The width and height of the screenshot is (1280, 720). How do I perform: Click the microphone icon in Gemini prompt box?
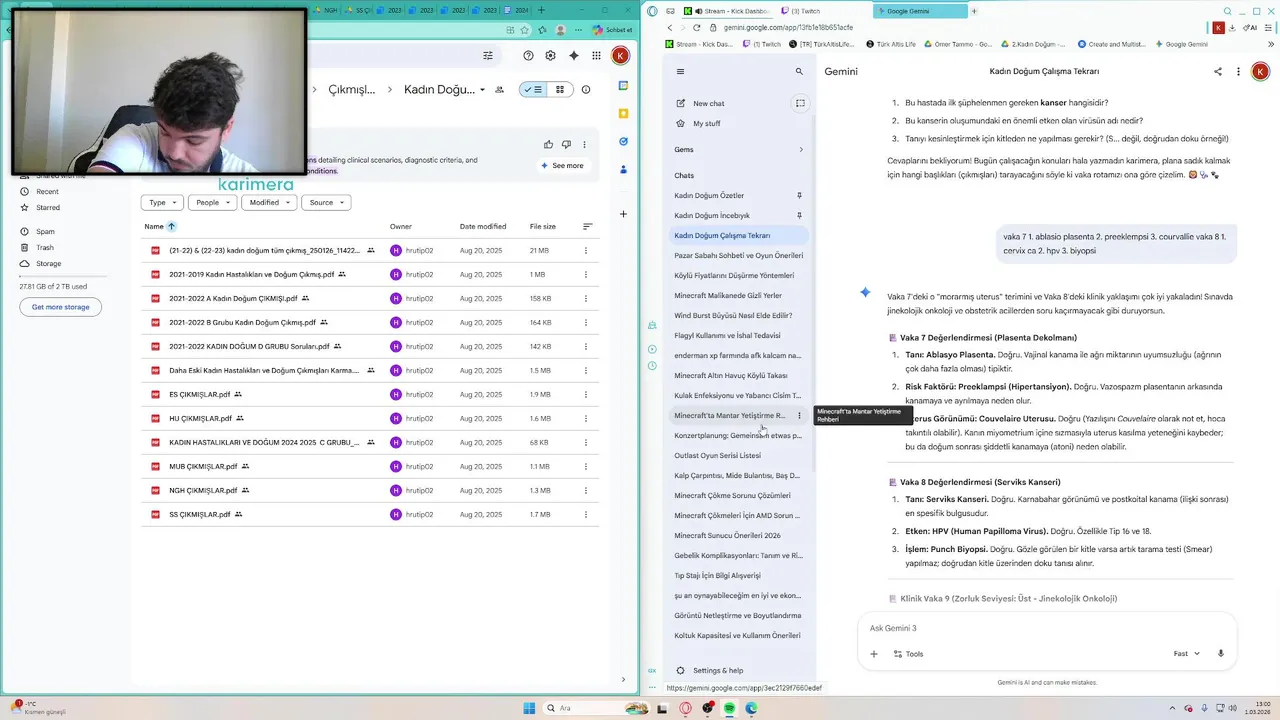coord(1221,654)
